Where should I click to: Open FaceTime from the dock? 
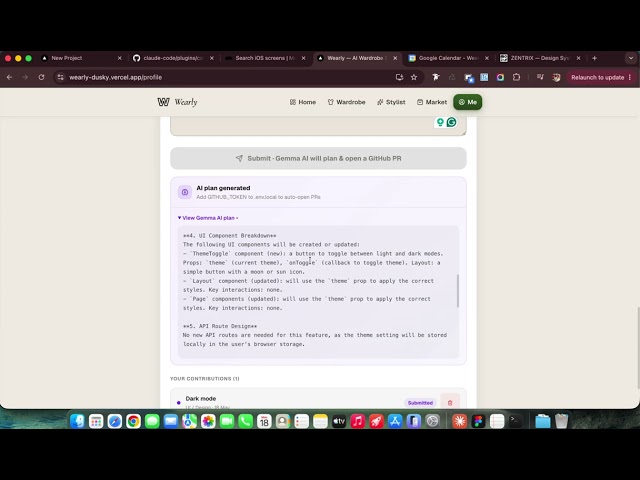227,421
